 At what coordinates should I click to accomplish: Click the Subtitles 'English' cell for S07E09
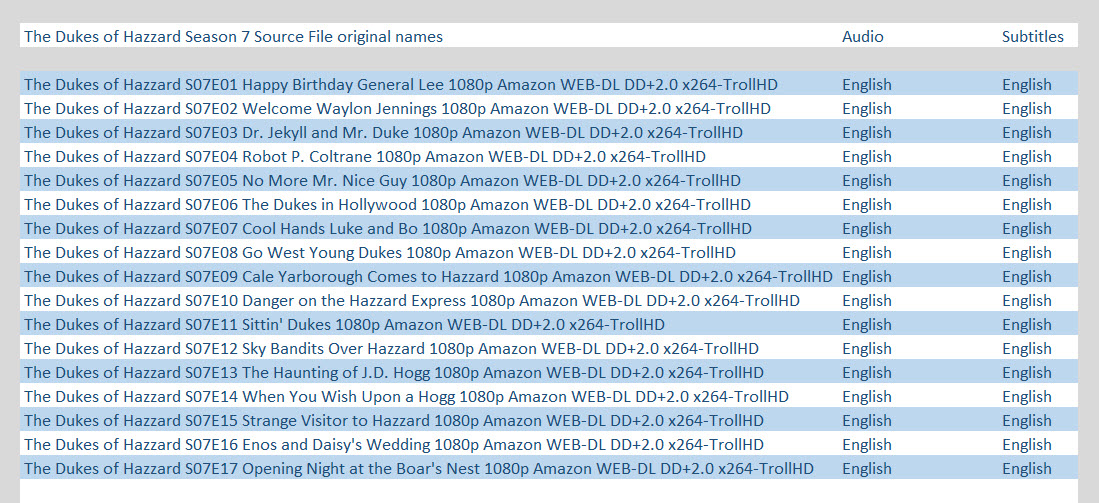pos(1027,277)
